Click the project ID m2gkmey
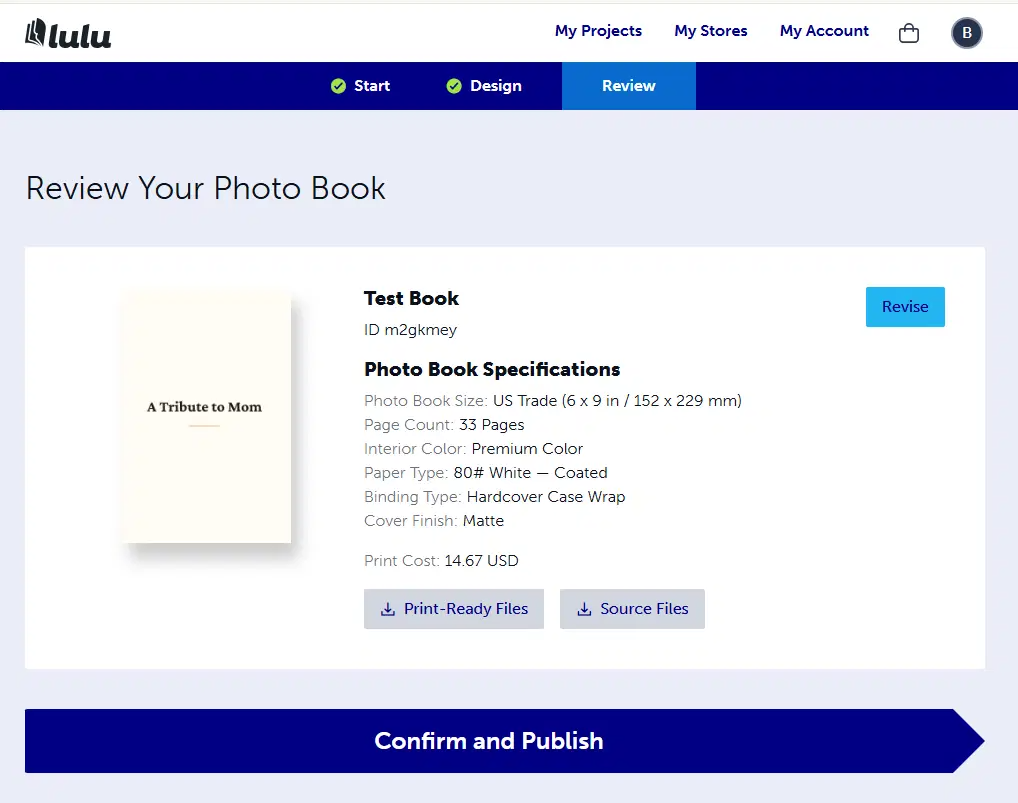Viewport: 1018px width, 803px height. [x=410, y=330]
